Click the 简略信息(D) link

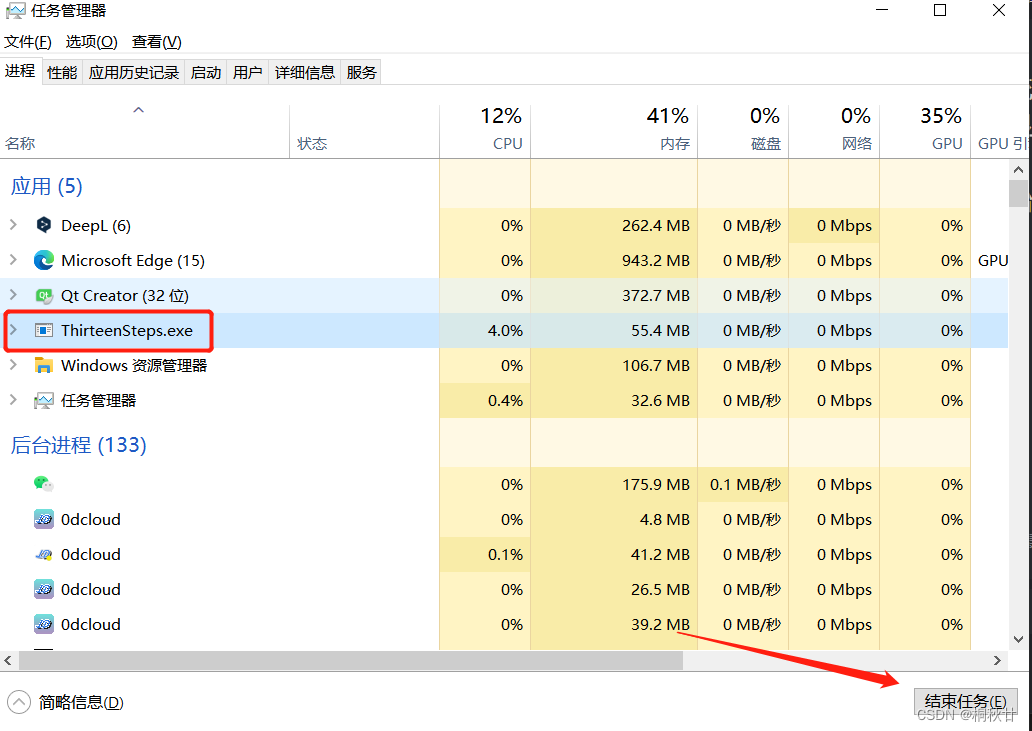click(81, 703)
